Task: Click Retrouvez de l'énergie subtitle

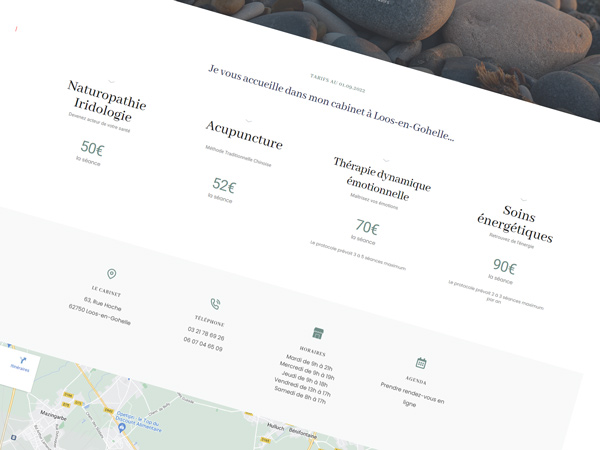Action: click(x=512, y=241)
